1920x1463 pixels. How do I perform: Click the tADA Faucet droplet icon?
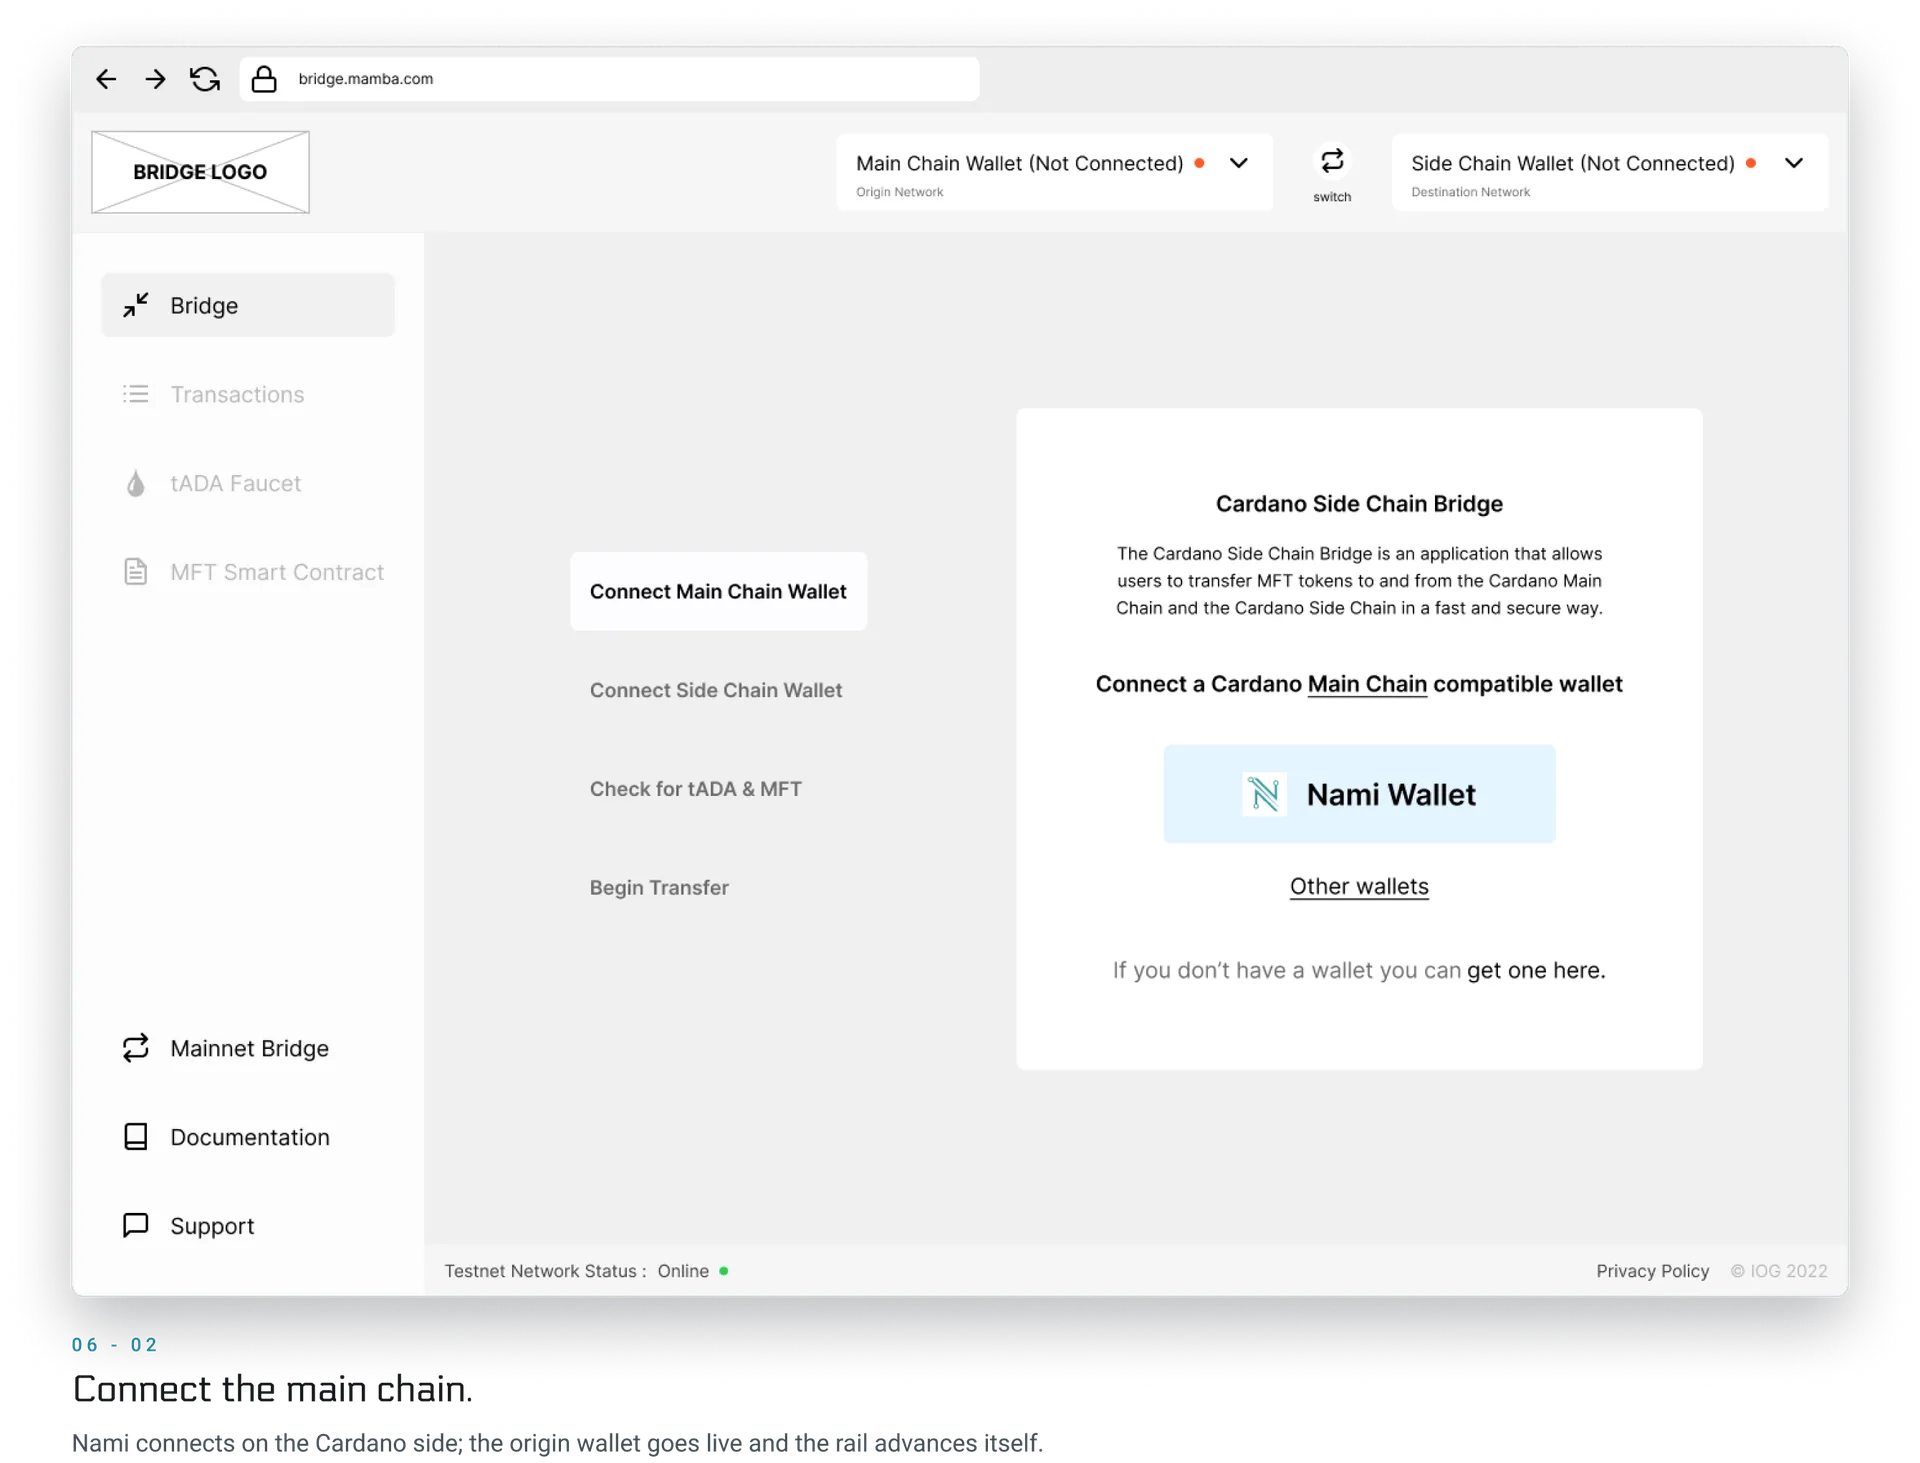(136, 483)
